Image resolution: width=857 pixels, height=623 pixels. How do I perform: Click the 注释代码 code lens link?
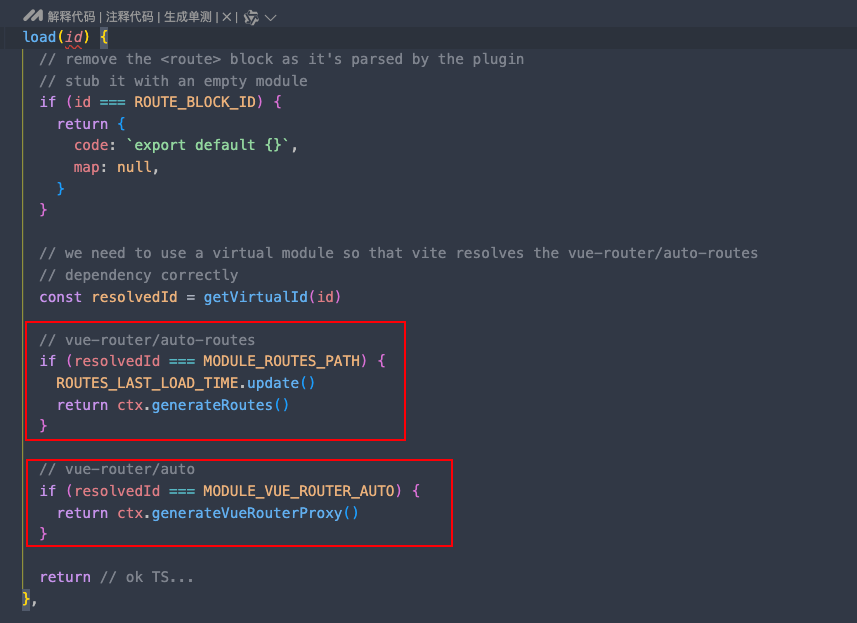(130, 17)
